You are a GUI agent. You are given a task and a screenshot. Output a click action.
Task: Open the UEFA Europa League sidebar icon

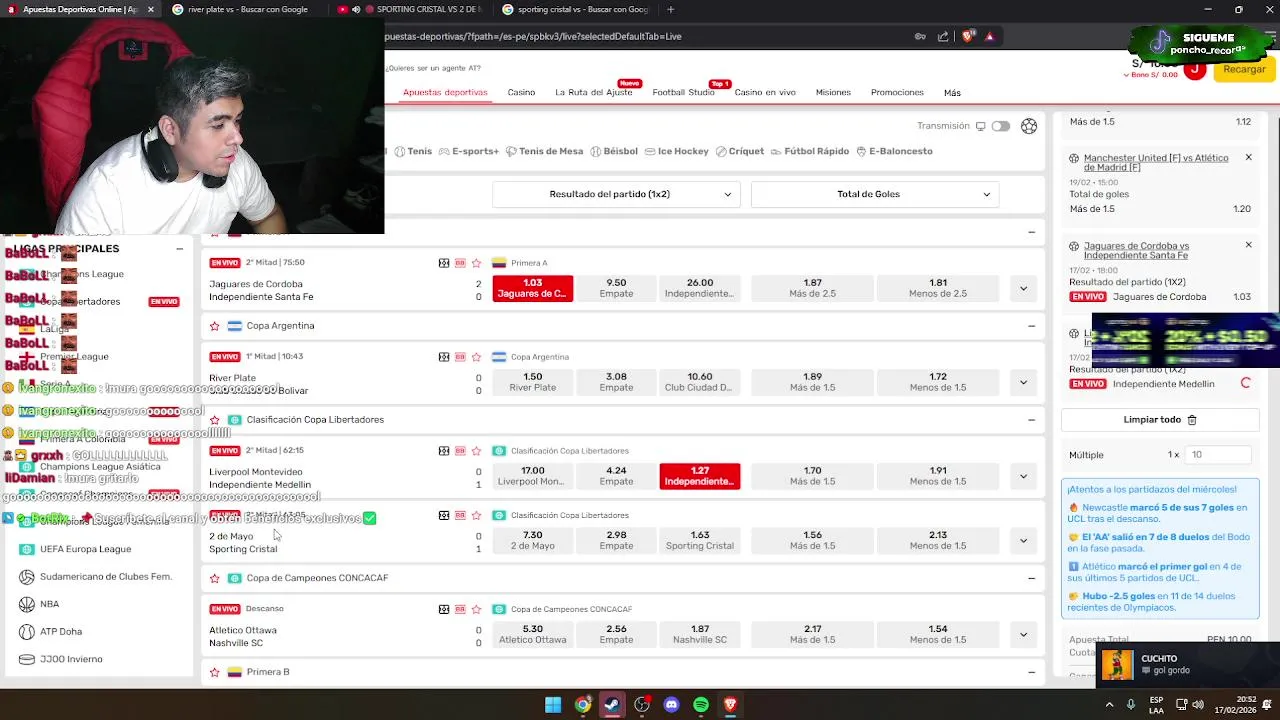(27, 549)
